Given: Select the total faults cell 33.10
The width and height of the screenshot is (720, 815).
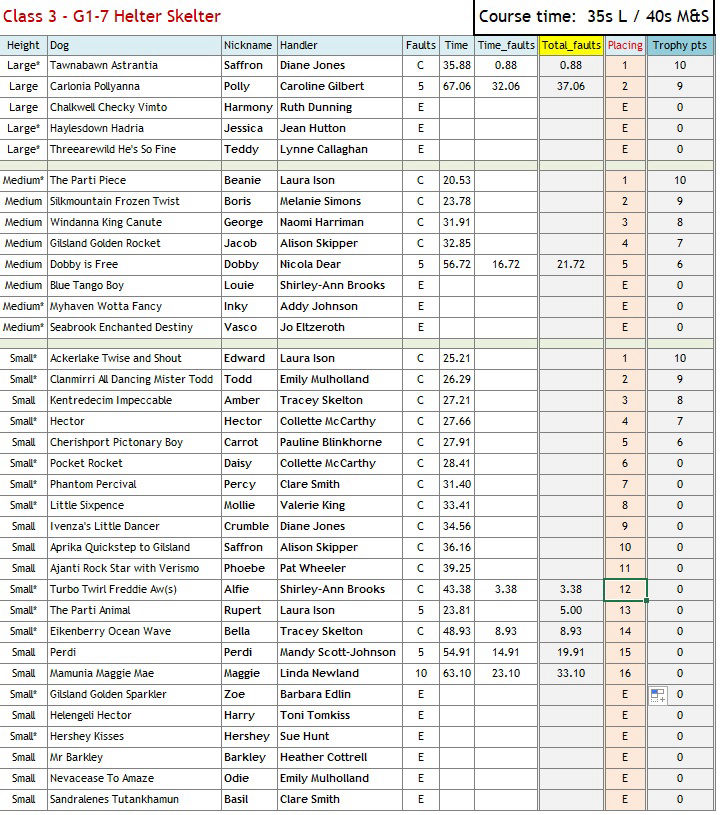Looking at the screenshot, I should 571,673.
